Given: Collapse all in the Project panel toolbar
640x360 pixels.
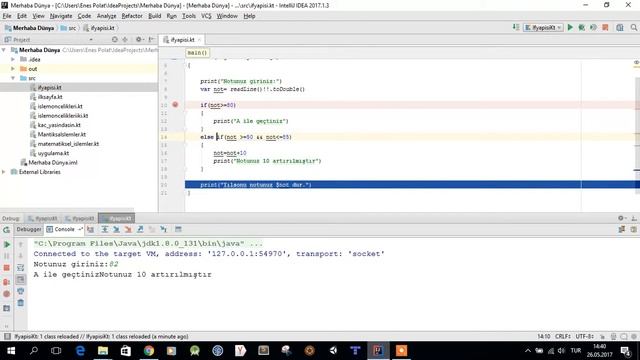Looking at the screenshot, I should coord(125,40).
